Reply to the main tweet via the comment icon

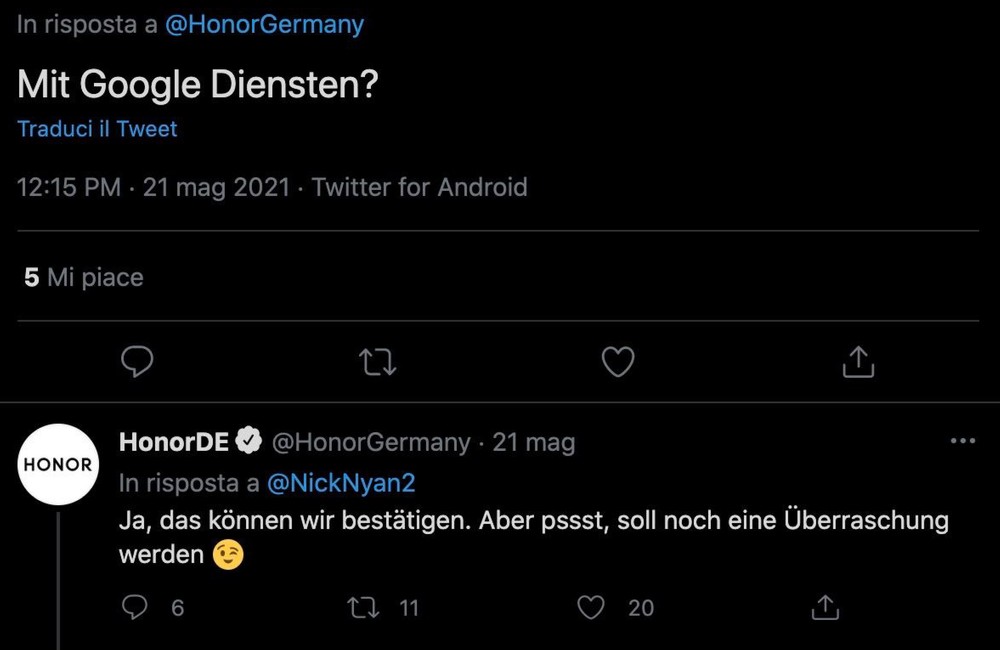pos(137,362)
